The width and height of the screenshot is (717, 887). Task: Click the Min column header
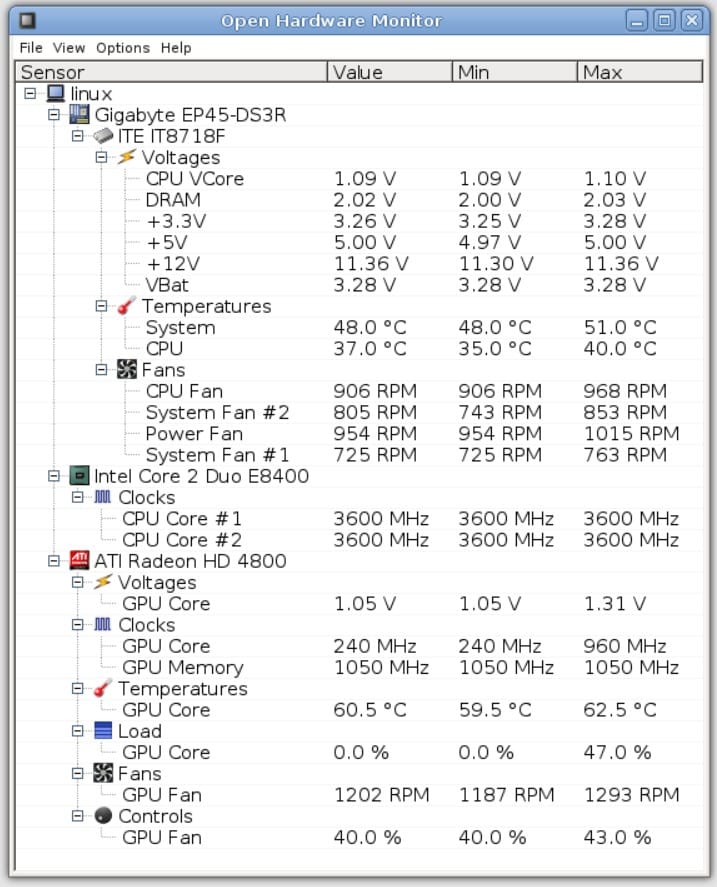click(514, 72)
